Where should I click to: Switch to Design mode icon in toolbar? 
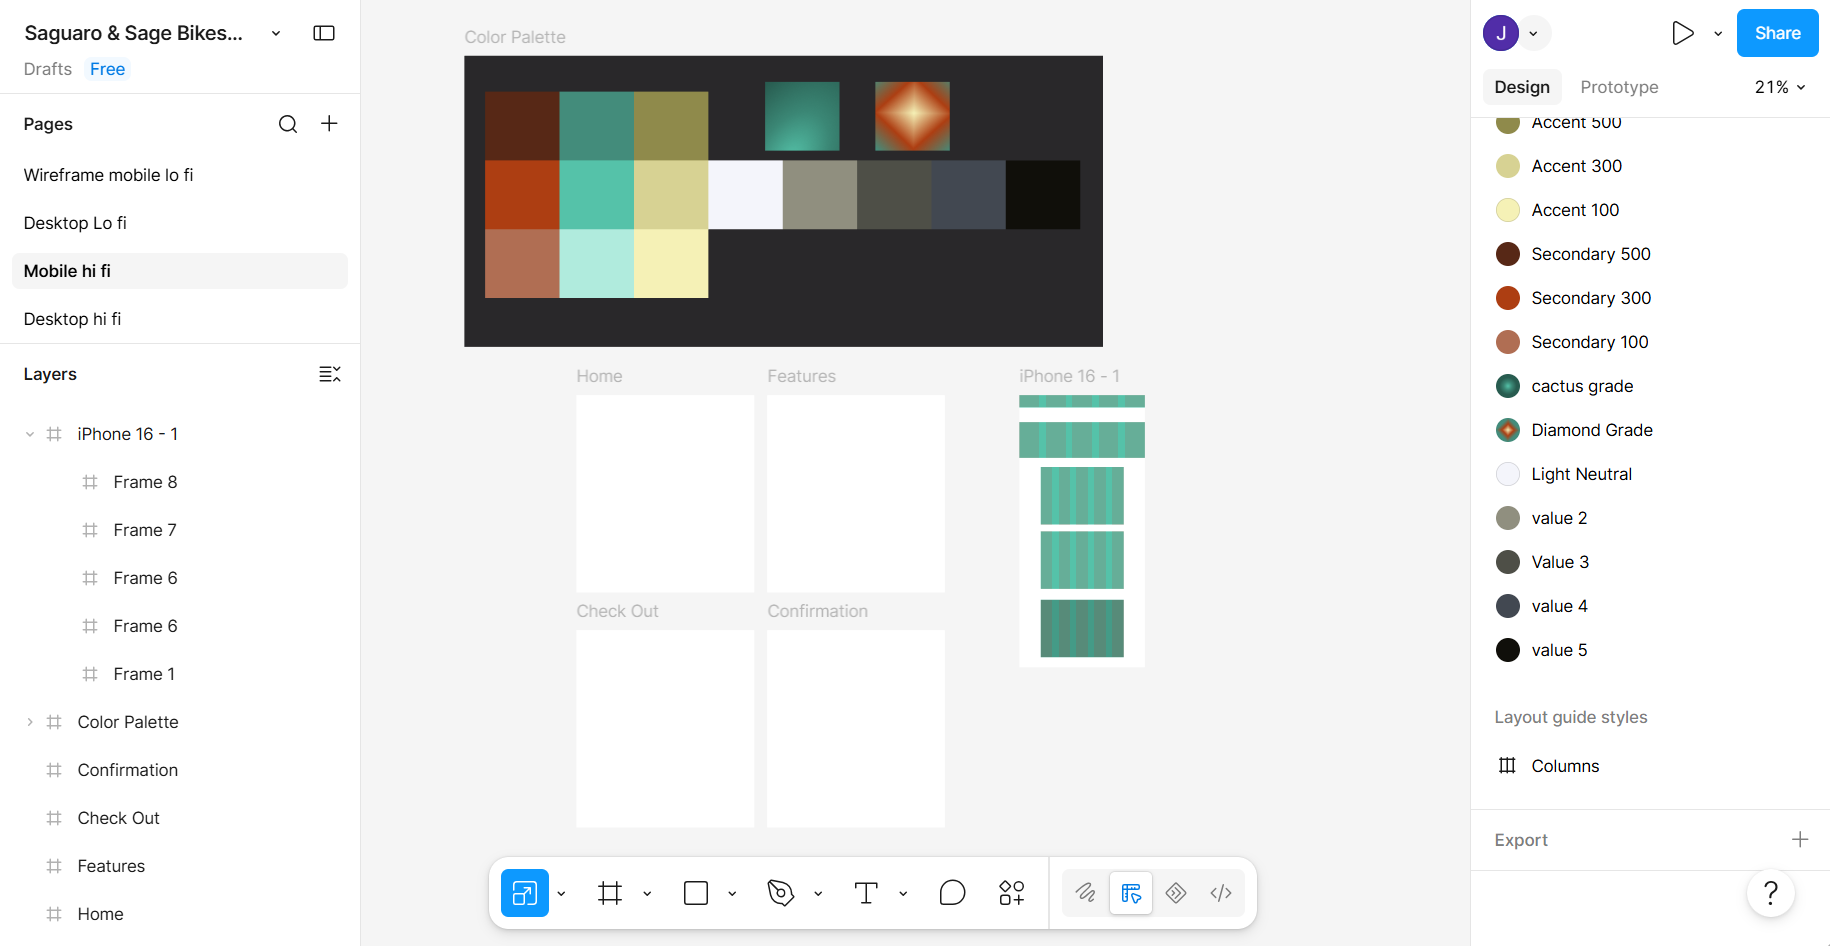1131,893
